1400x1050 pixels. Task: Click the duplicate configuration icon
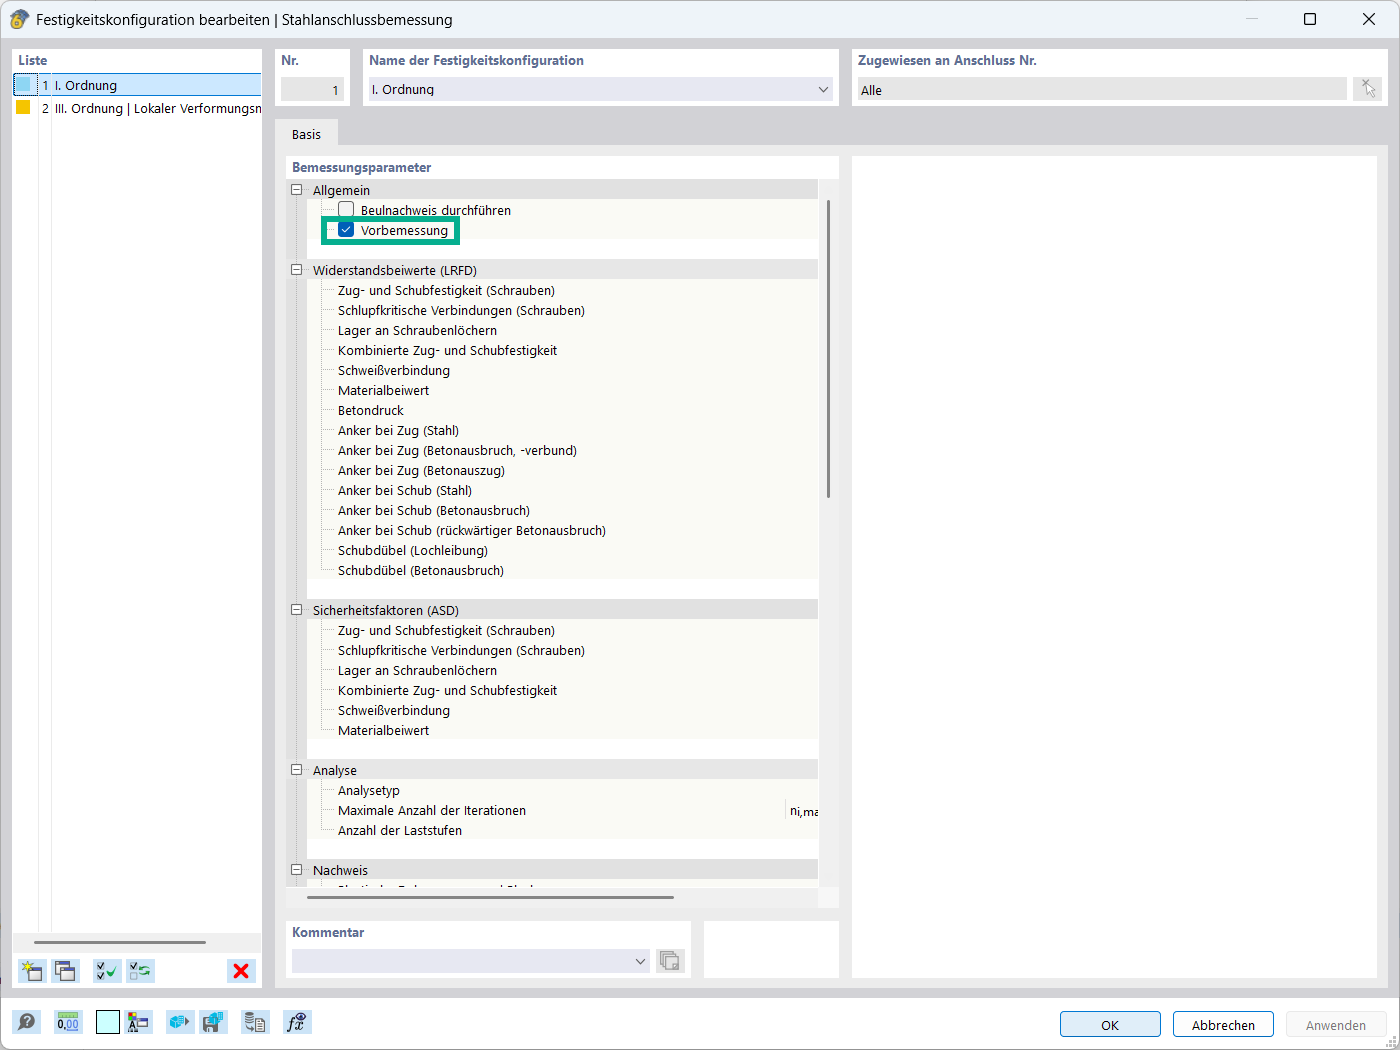[66, 971]
